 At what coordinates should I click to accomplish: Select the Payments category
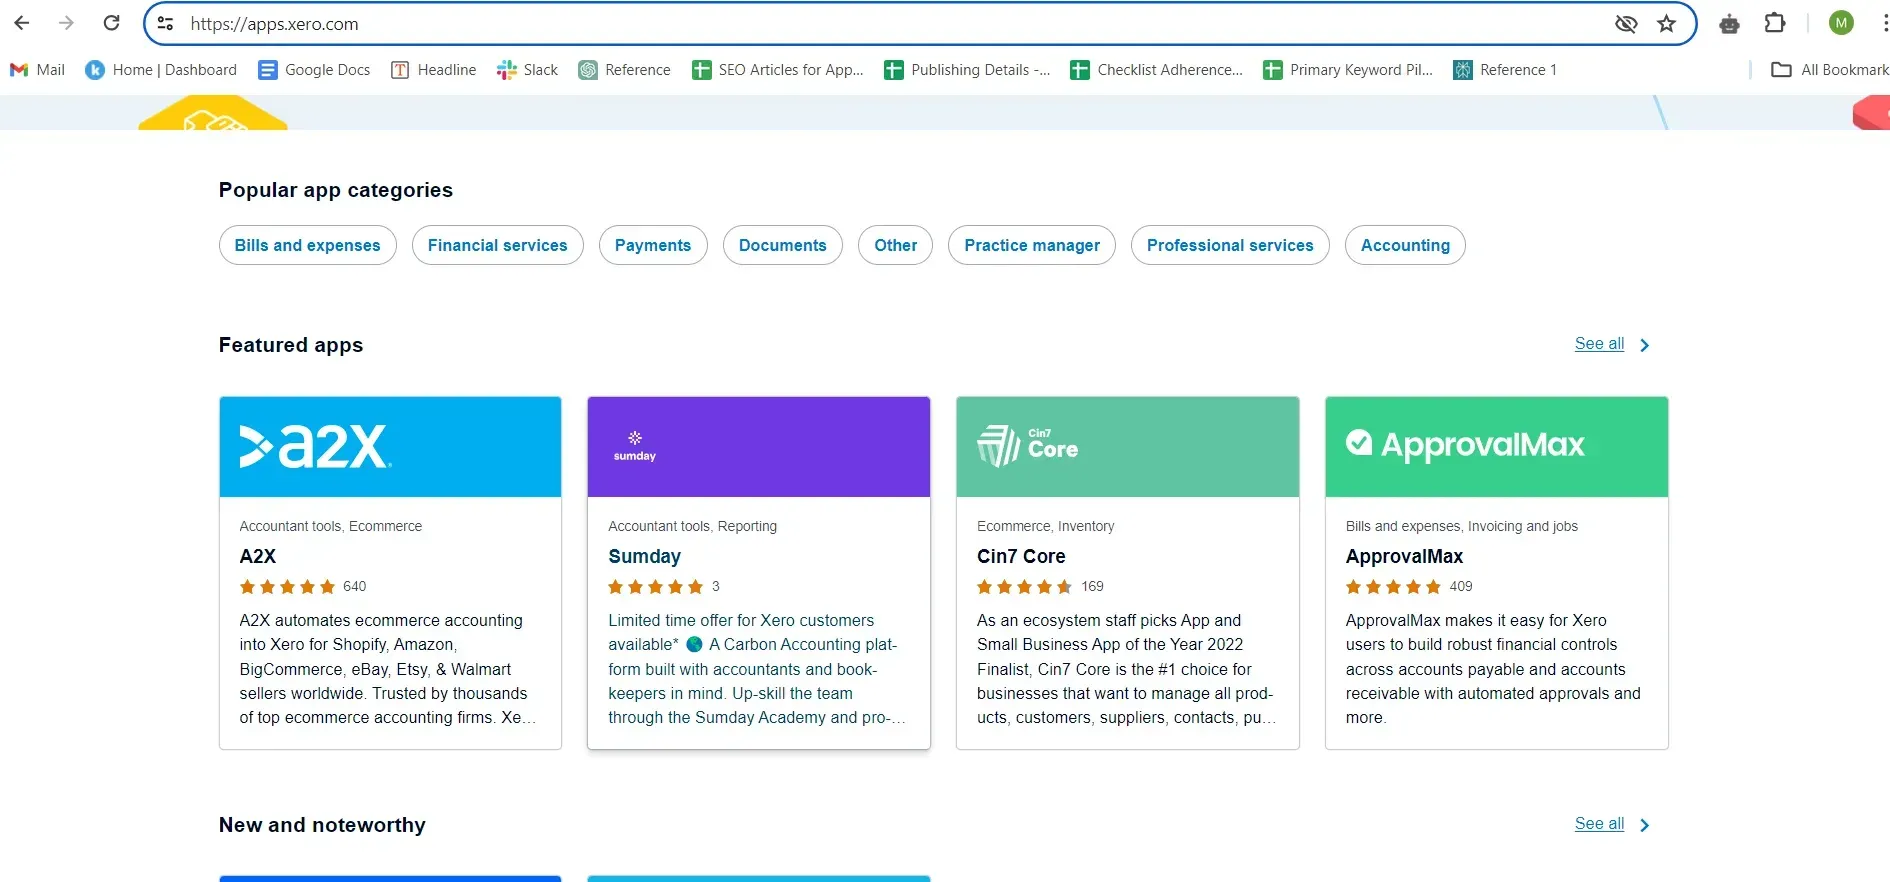point(653,245)
